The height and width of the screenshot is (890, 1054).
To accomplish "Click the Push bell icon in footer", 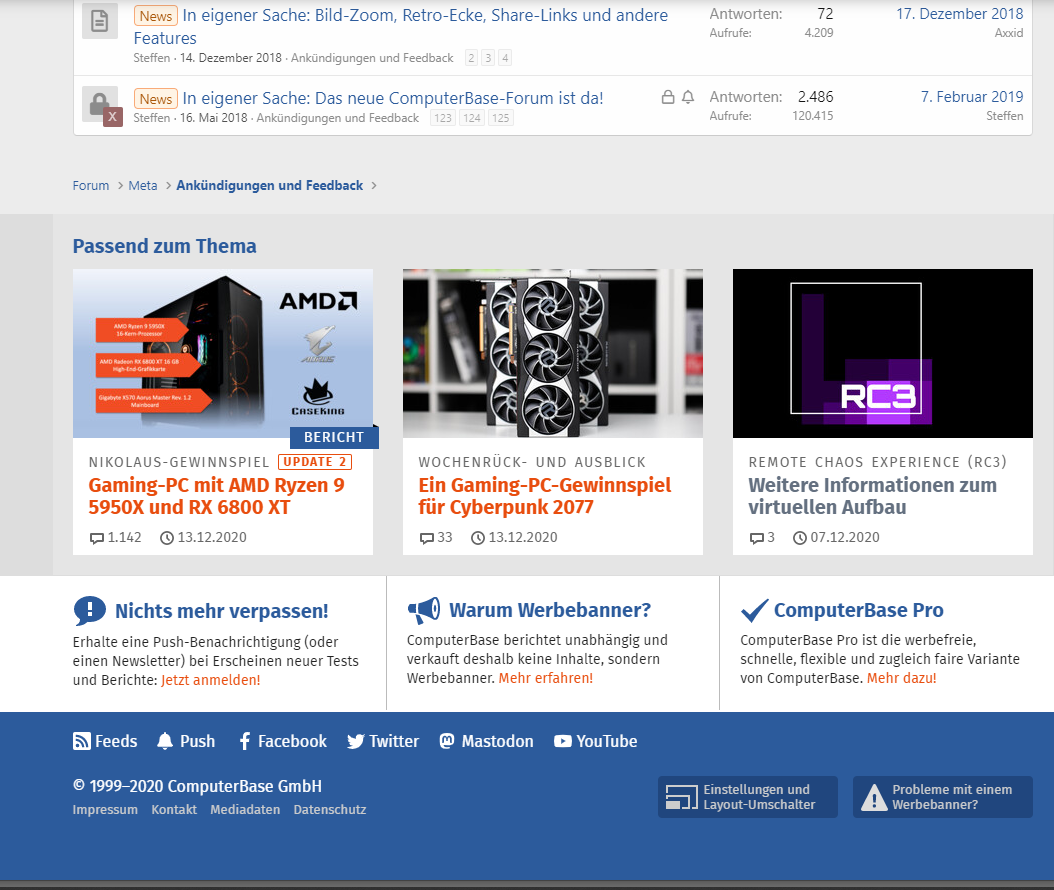I will (165, 741).
